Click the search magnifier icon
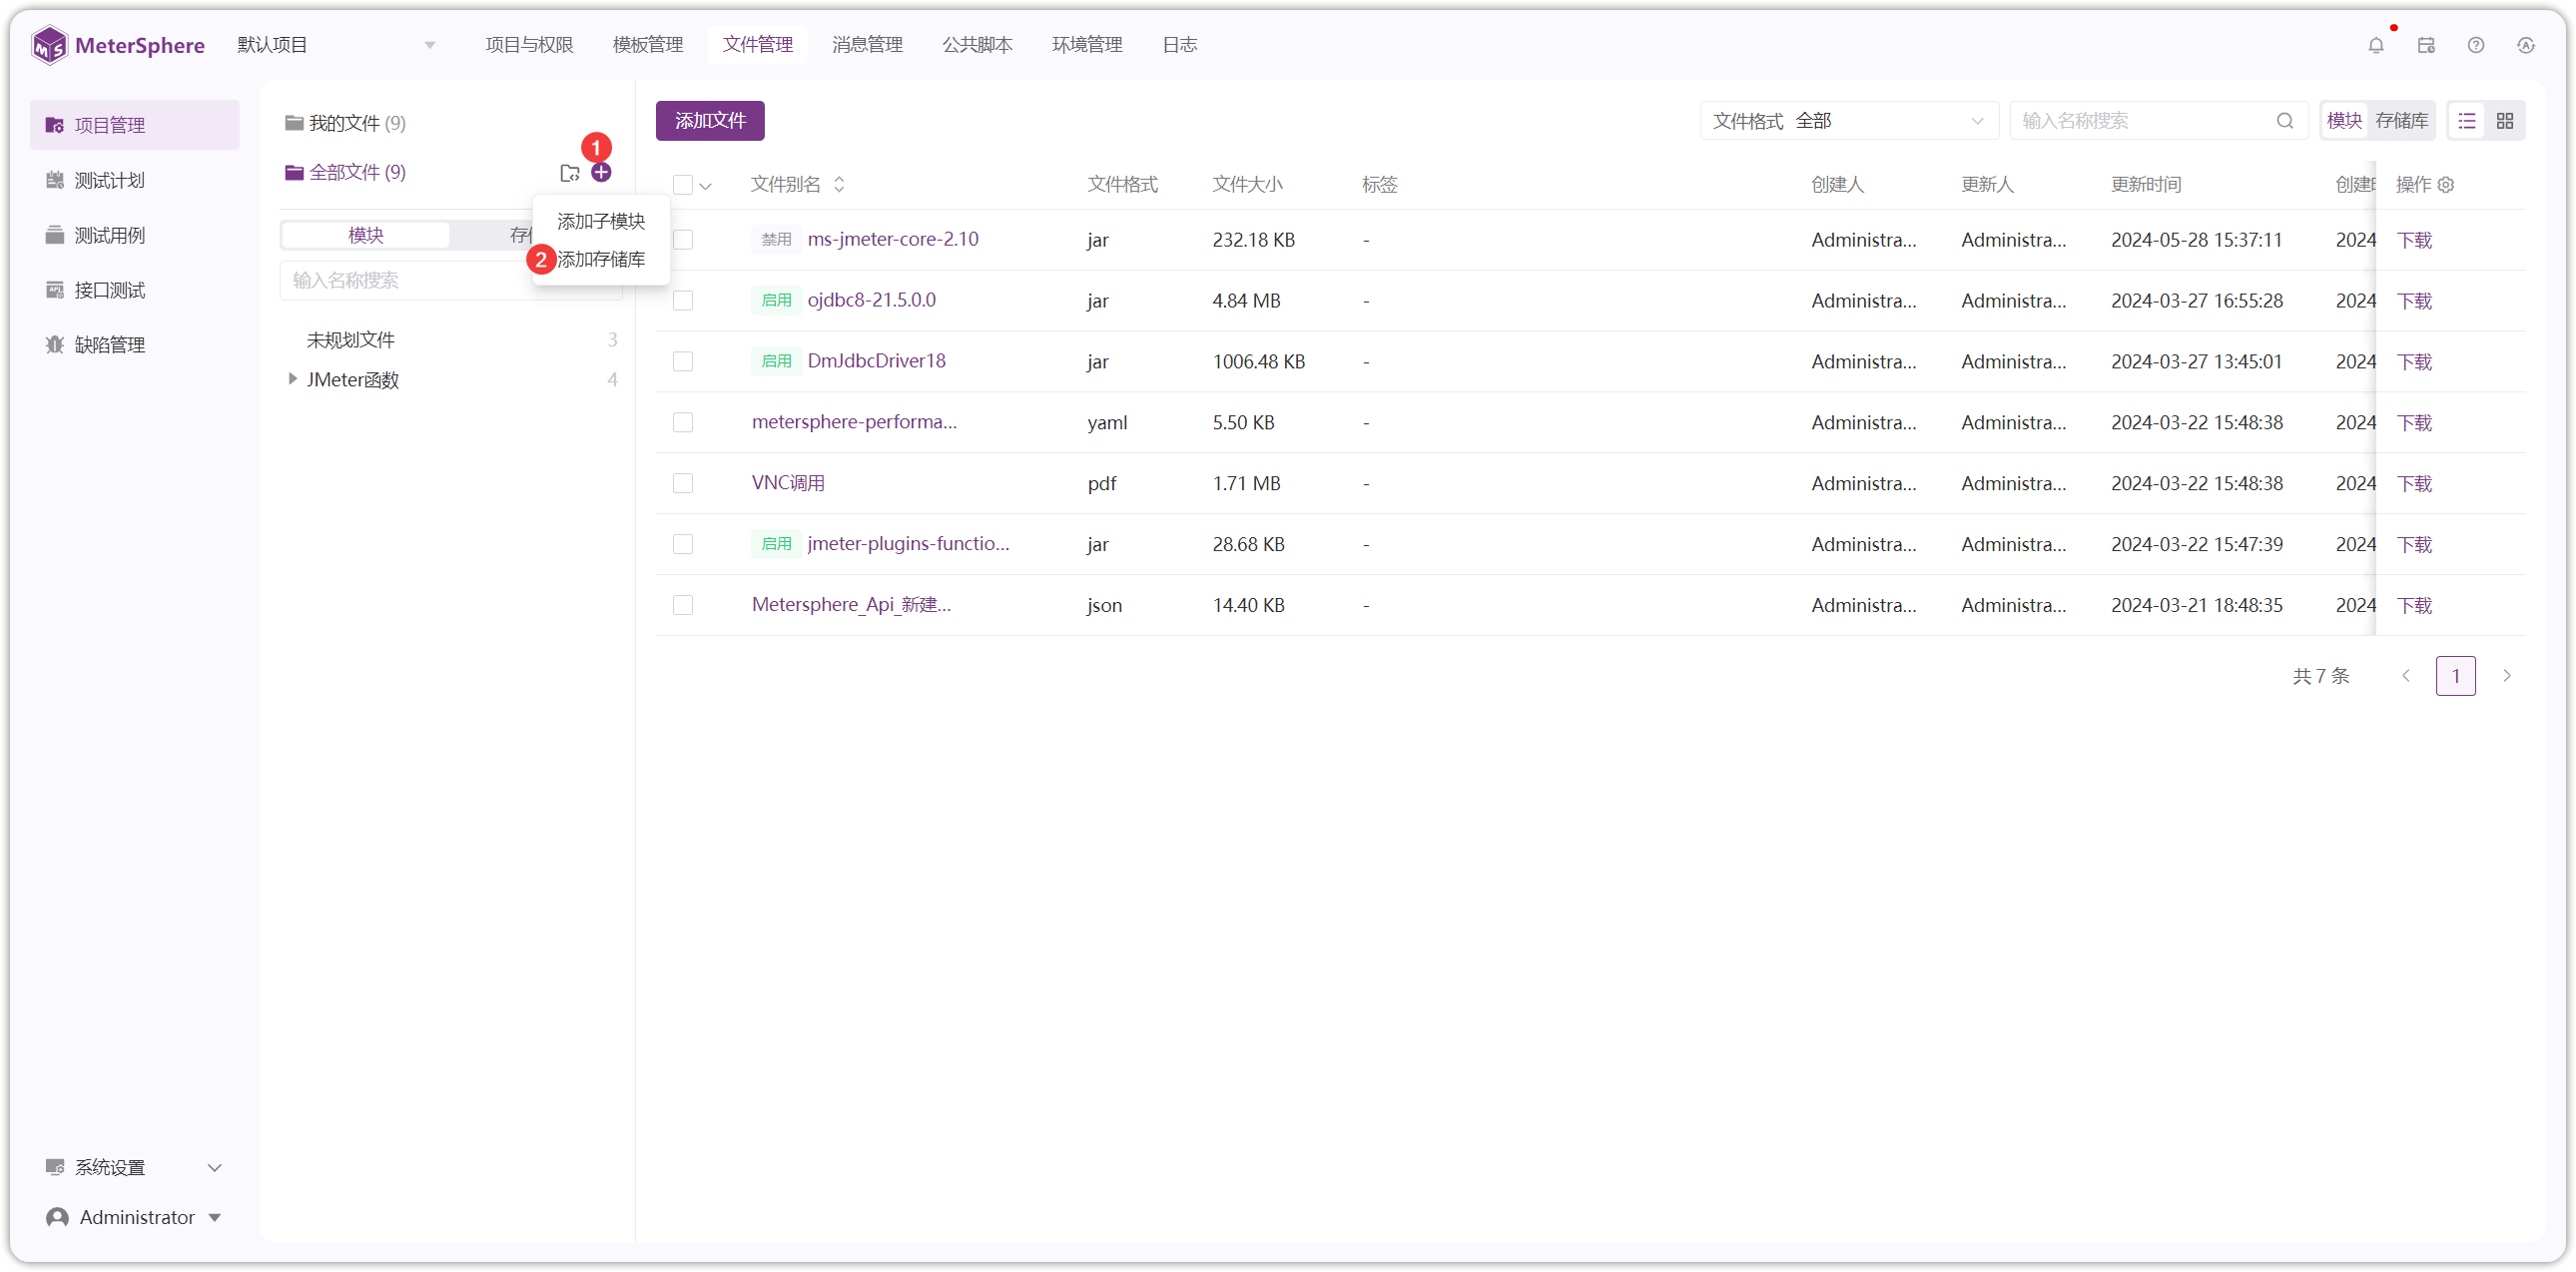Screen dimensions: 2576x1272 point(2285,121)
